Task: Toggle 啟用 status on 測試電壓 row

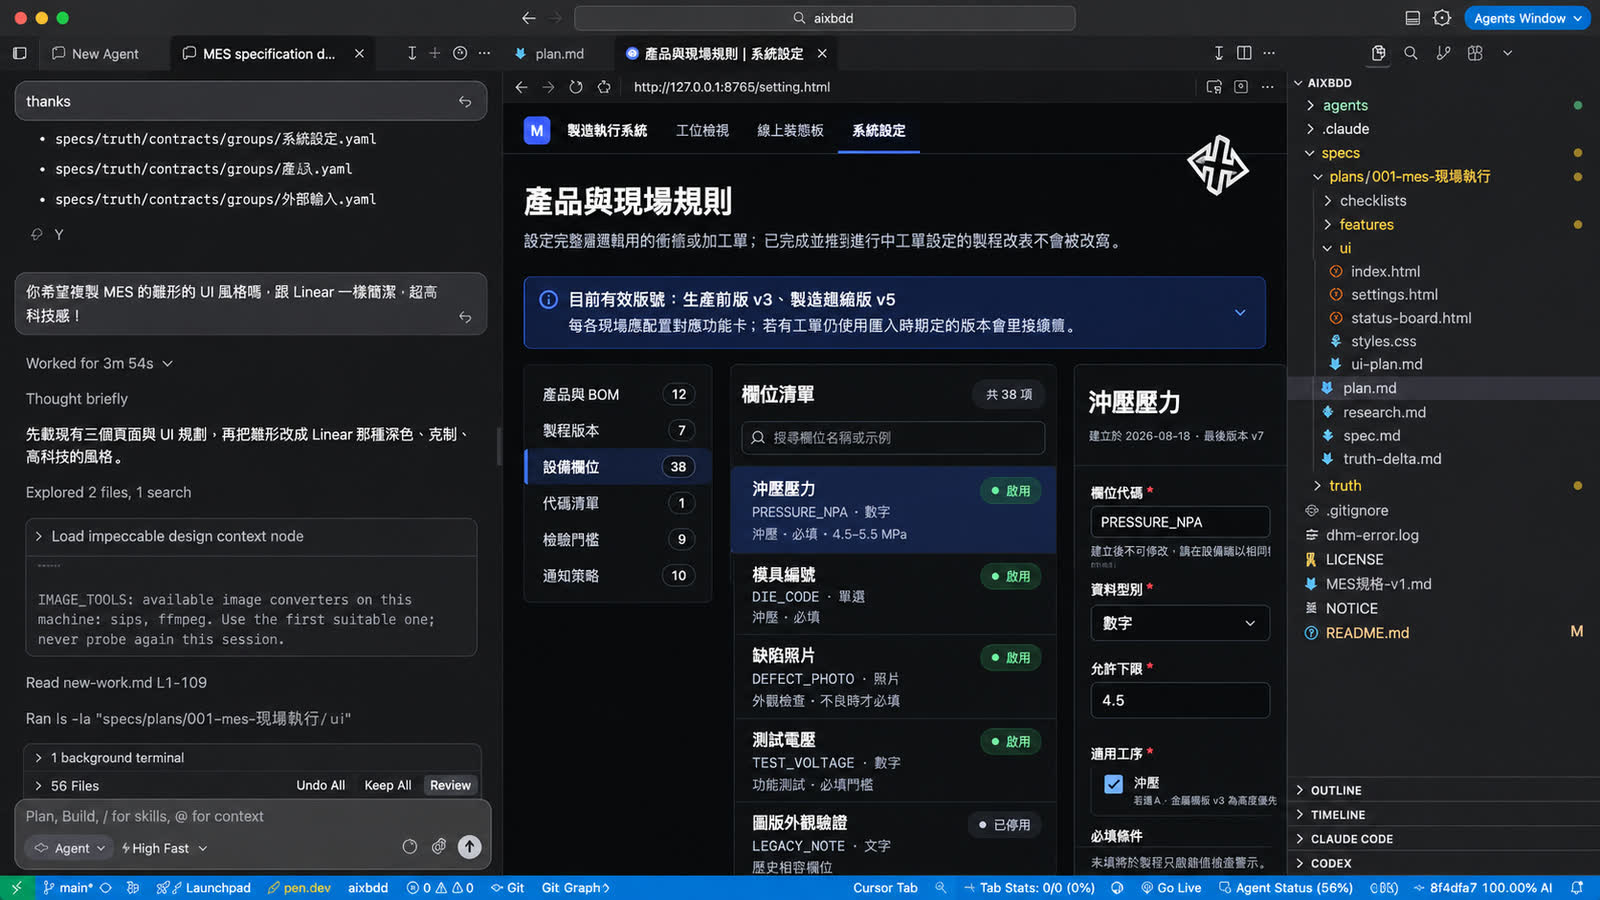Action: pyautogui.click(x=1011, y=742)
